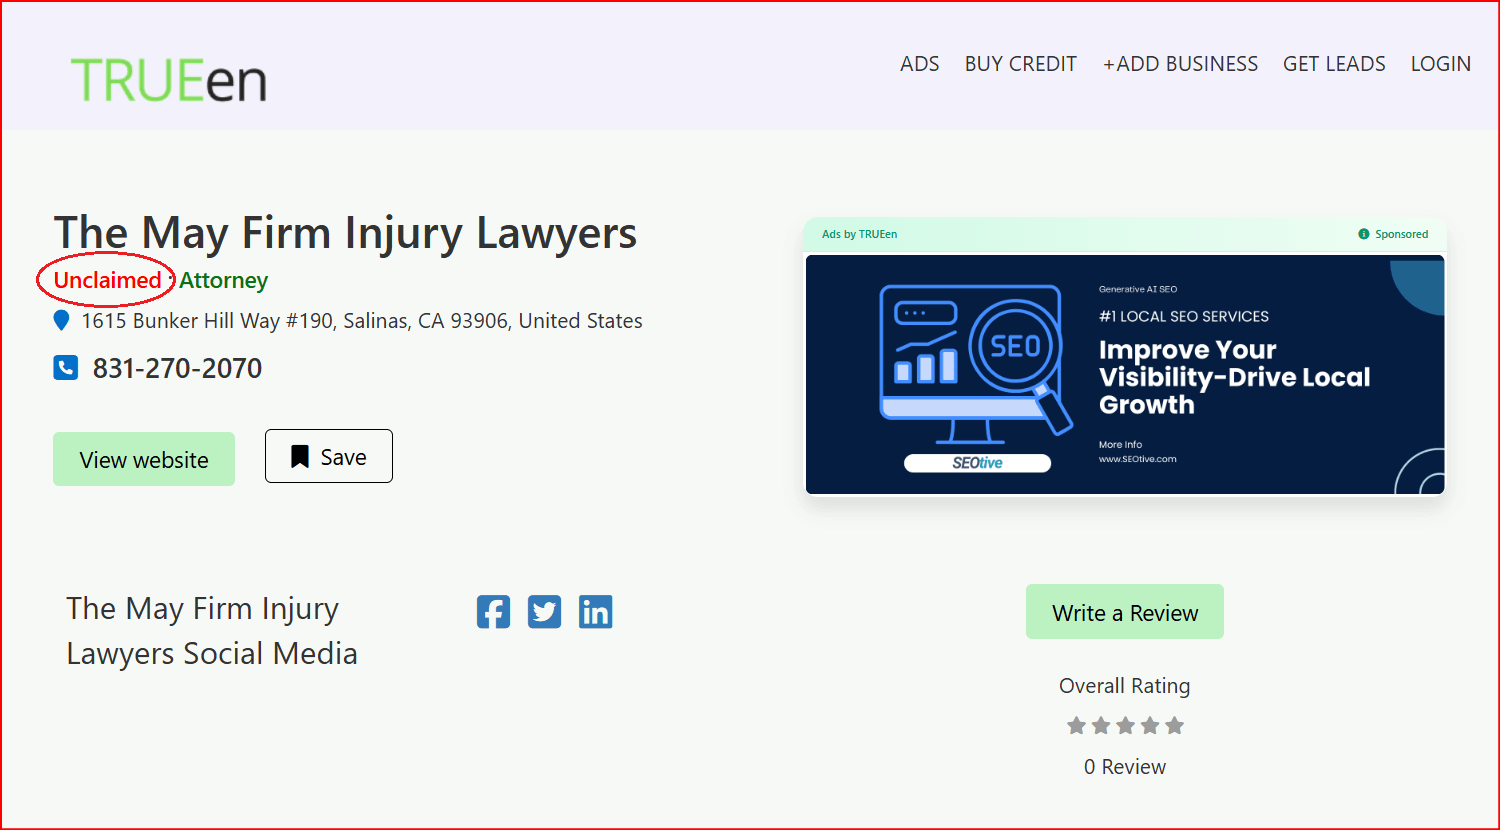Click the Unclaimed status link
This screenshot has width=1500, height=830.
(x=107, y=280)
